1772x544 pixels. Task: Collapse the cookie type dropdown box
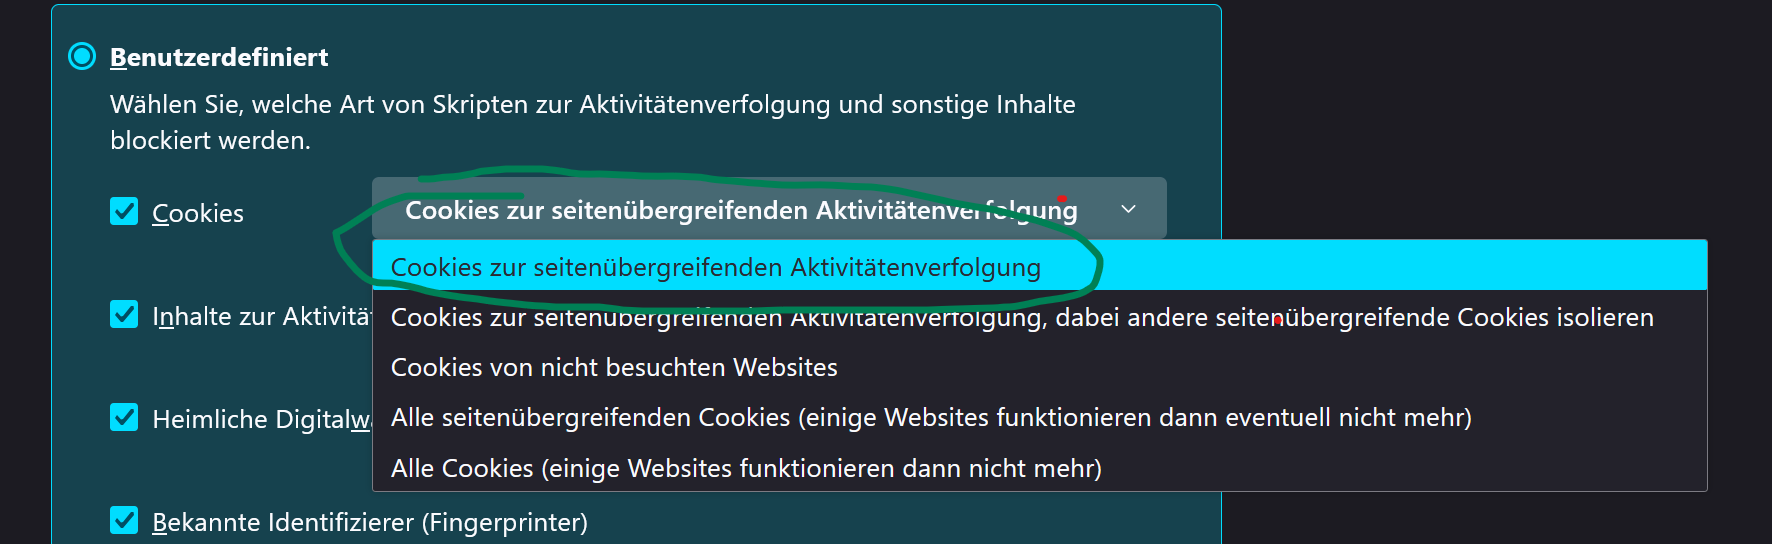click(x=769, y=208)
